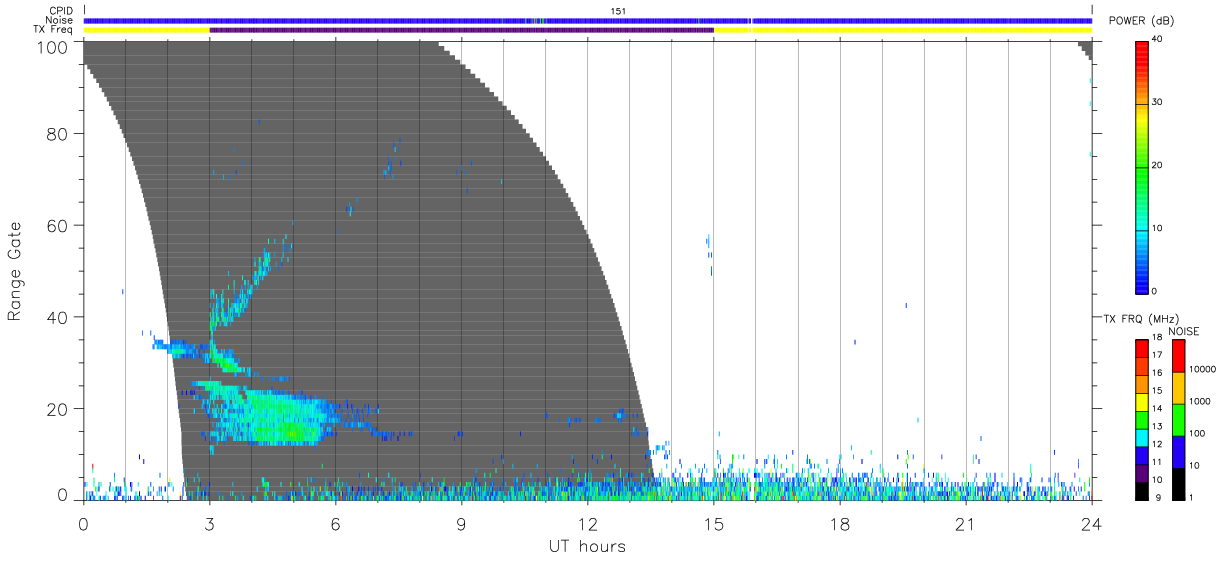Click the "40" tick on the Range Gate axis
Screen dimensions: 1228x567
(x=58, y=317)
